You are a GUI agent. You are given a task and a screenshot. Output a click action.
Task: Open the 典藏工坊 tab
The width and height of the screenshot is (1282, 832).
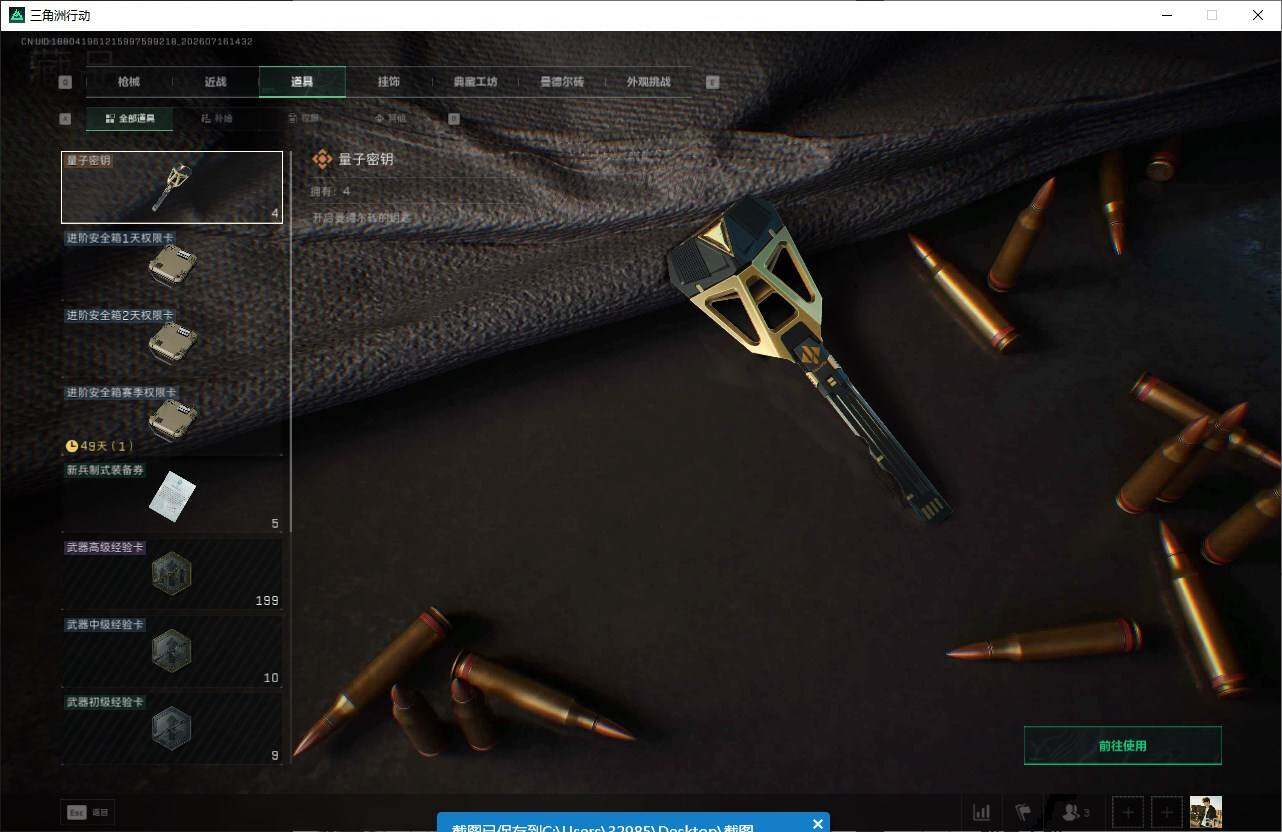[x=475, y=82]
